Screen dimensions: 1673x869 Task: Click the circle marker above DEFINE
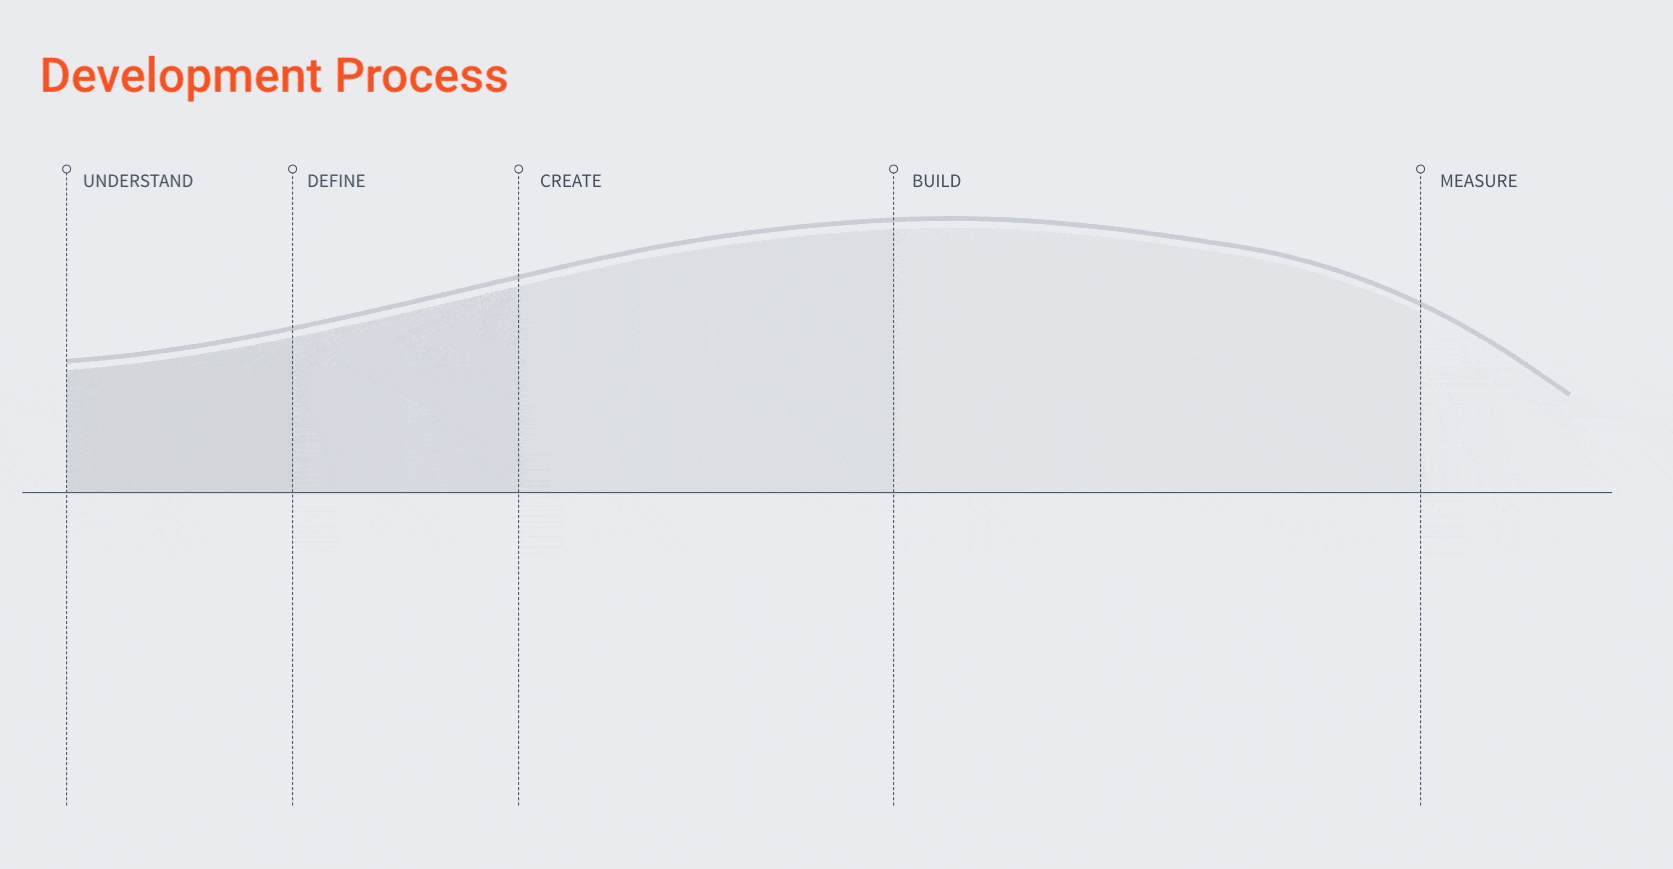click(x=293, y=169)
